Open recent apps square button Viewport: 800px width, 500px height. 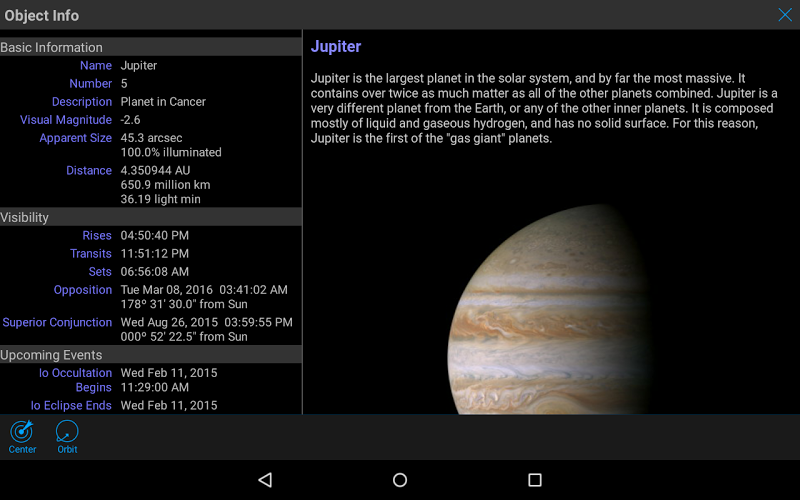click(x=535, y=480)
